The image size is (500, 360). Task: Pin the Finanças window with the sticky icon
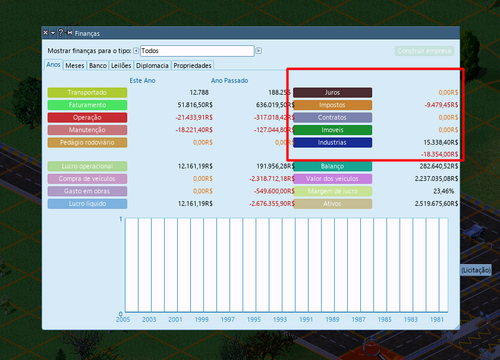(69, 33)
